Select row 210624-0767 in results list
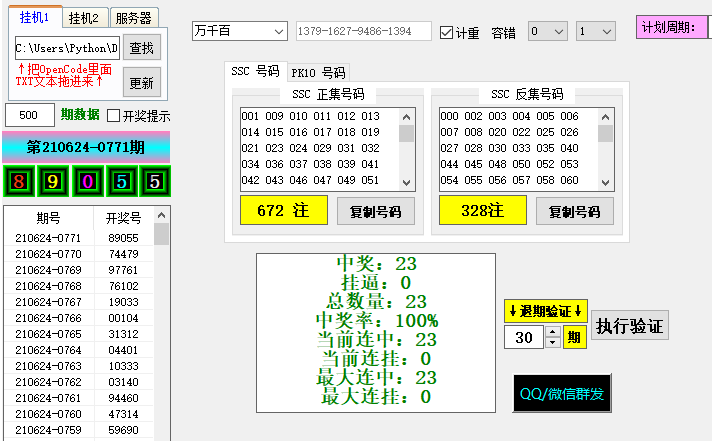The height and width of the screenshot is (441, 712). pos(79,302)
